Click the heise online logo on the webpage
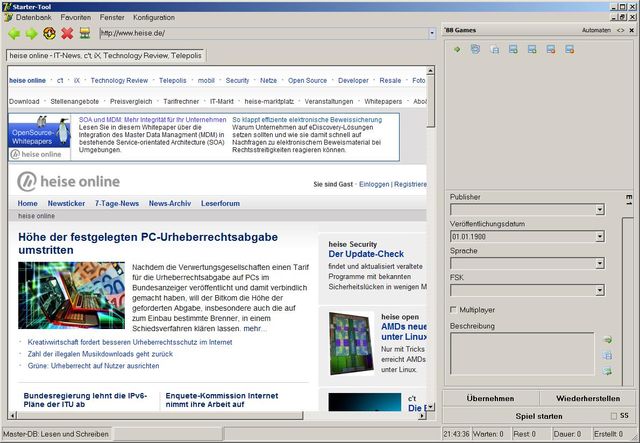Viewport: 640px width, 443px height. click(69, 182)
